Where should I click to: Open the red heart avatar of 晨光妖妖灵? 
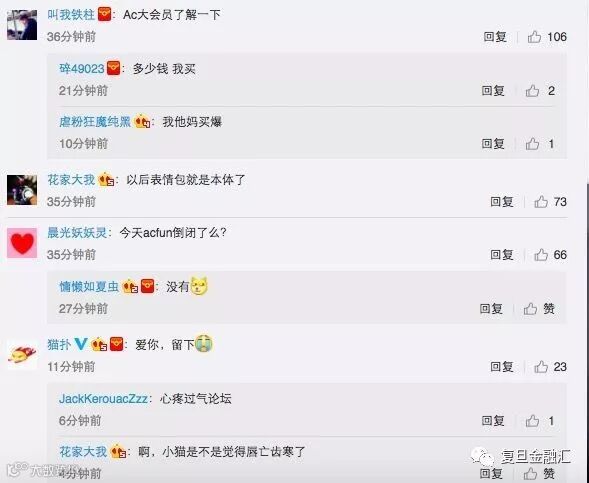tap(22, 243)
